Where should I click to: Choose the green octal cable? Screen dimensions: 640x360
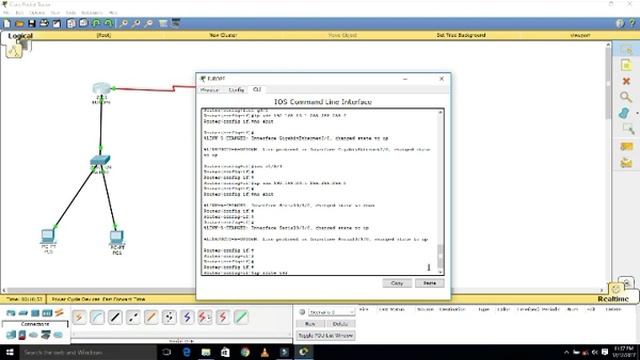pyautogui.click(x=241, y=317)
